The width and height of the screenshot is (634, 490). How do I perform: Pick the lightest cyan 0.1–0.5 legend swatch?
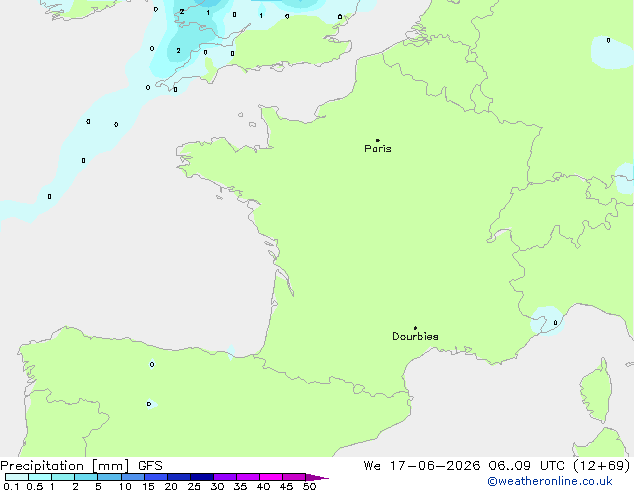[17, 477]
